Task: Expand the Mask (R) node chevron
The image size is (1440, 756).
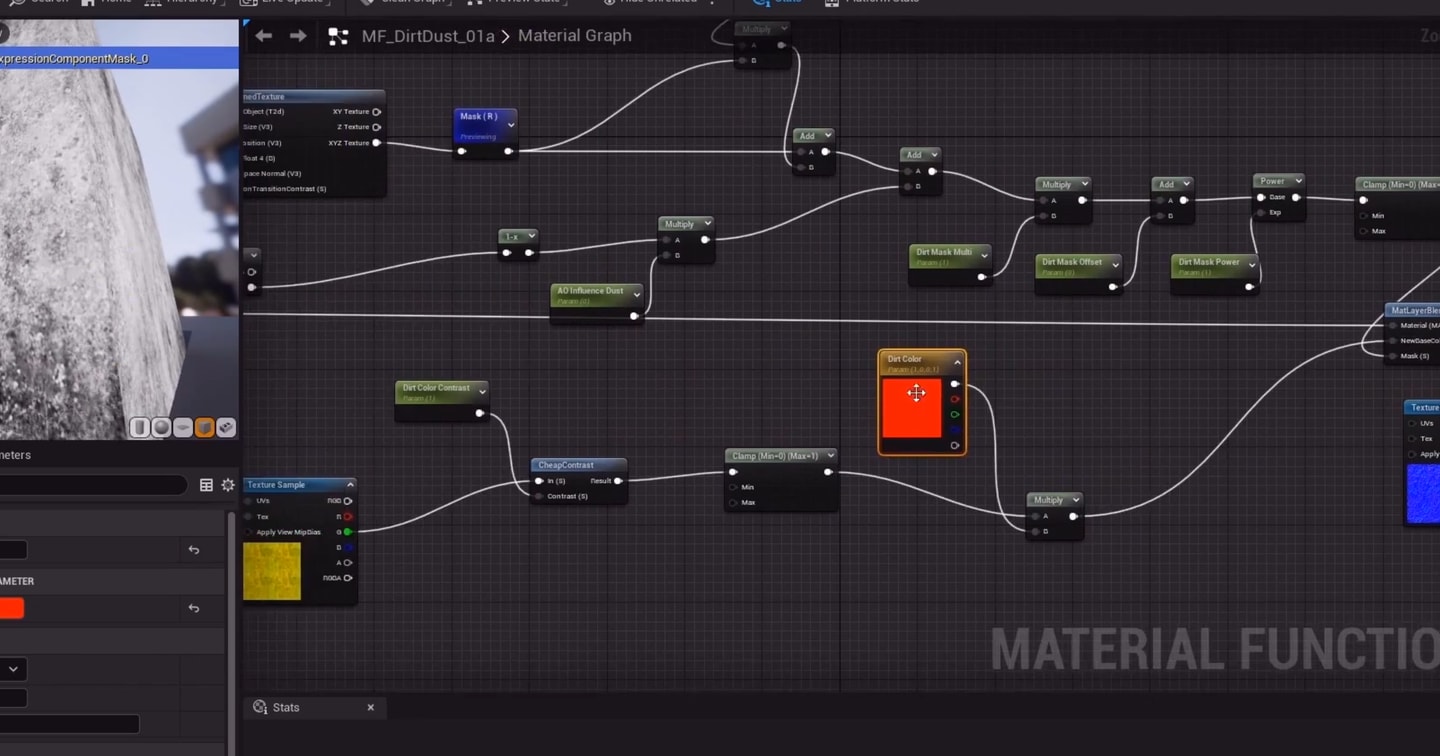Action: point(511,125)
